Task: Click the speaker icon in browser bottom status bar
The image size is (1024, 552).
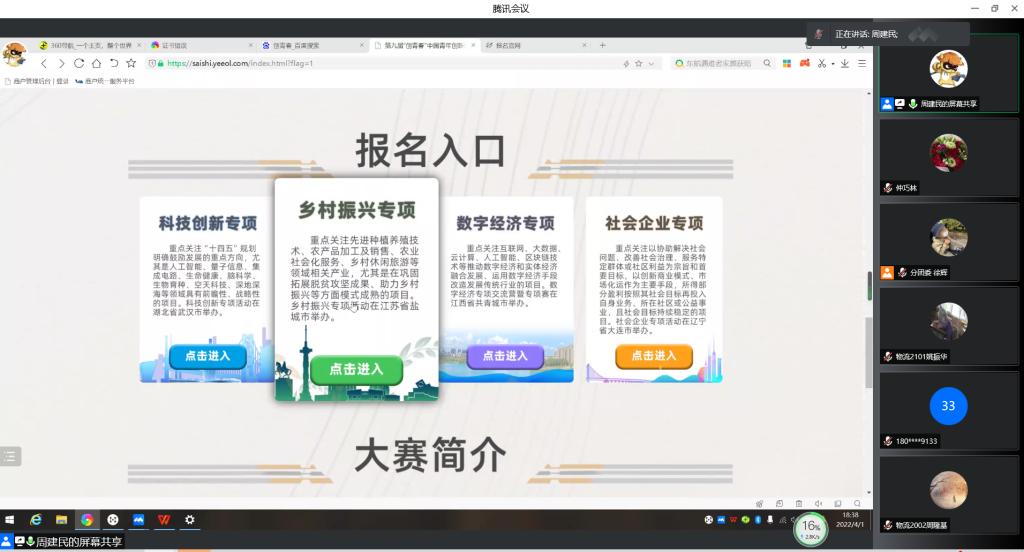Action: pyautogui.click(x=818, y=504)
